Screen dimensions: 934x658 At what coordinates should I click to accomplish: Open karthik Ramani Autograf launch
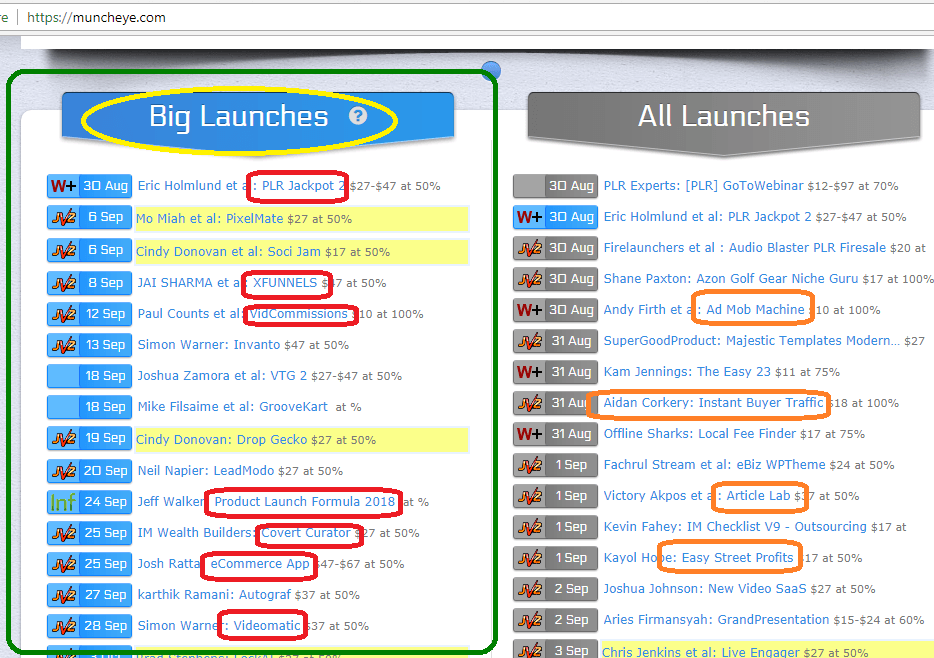click(x=214, y=594)
